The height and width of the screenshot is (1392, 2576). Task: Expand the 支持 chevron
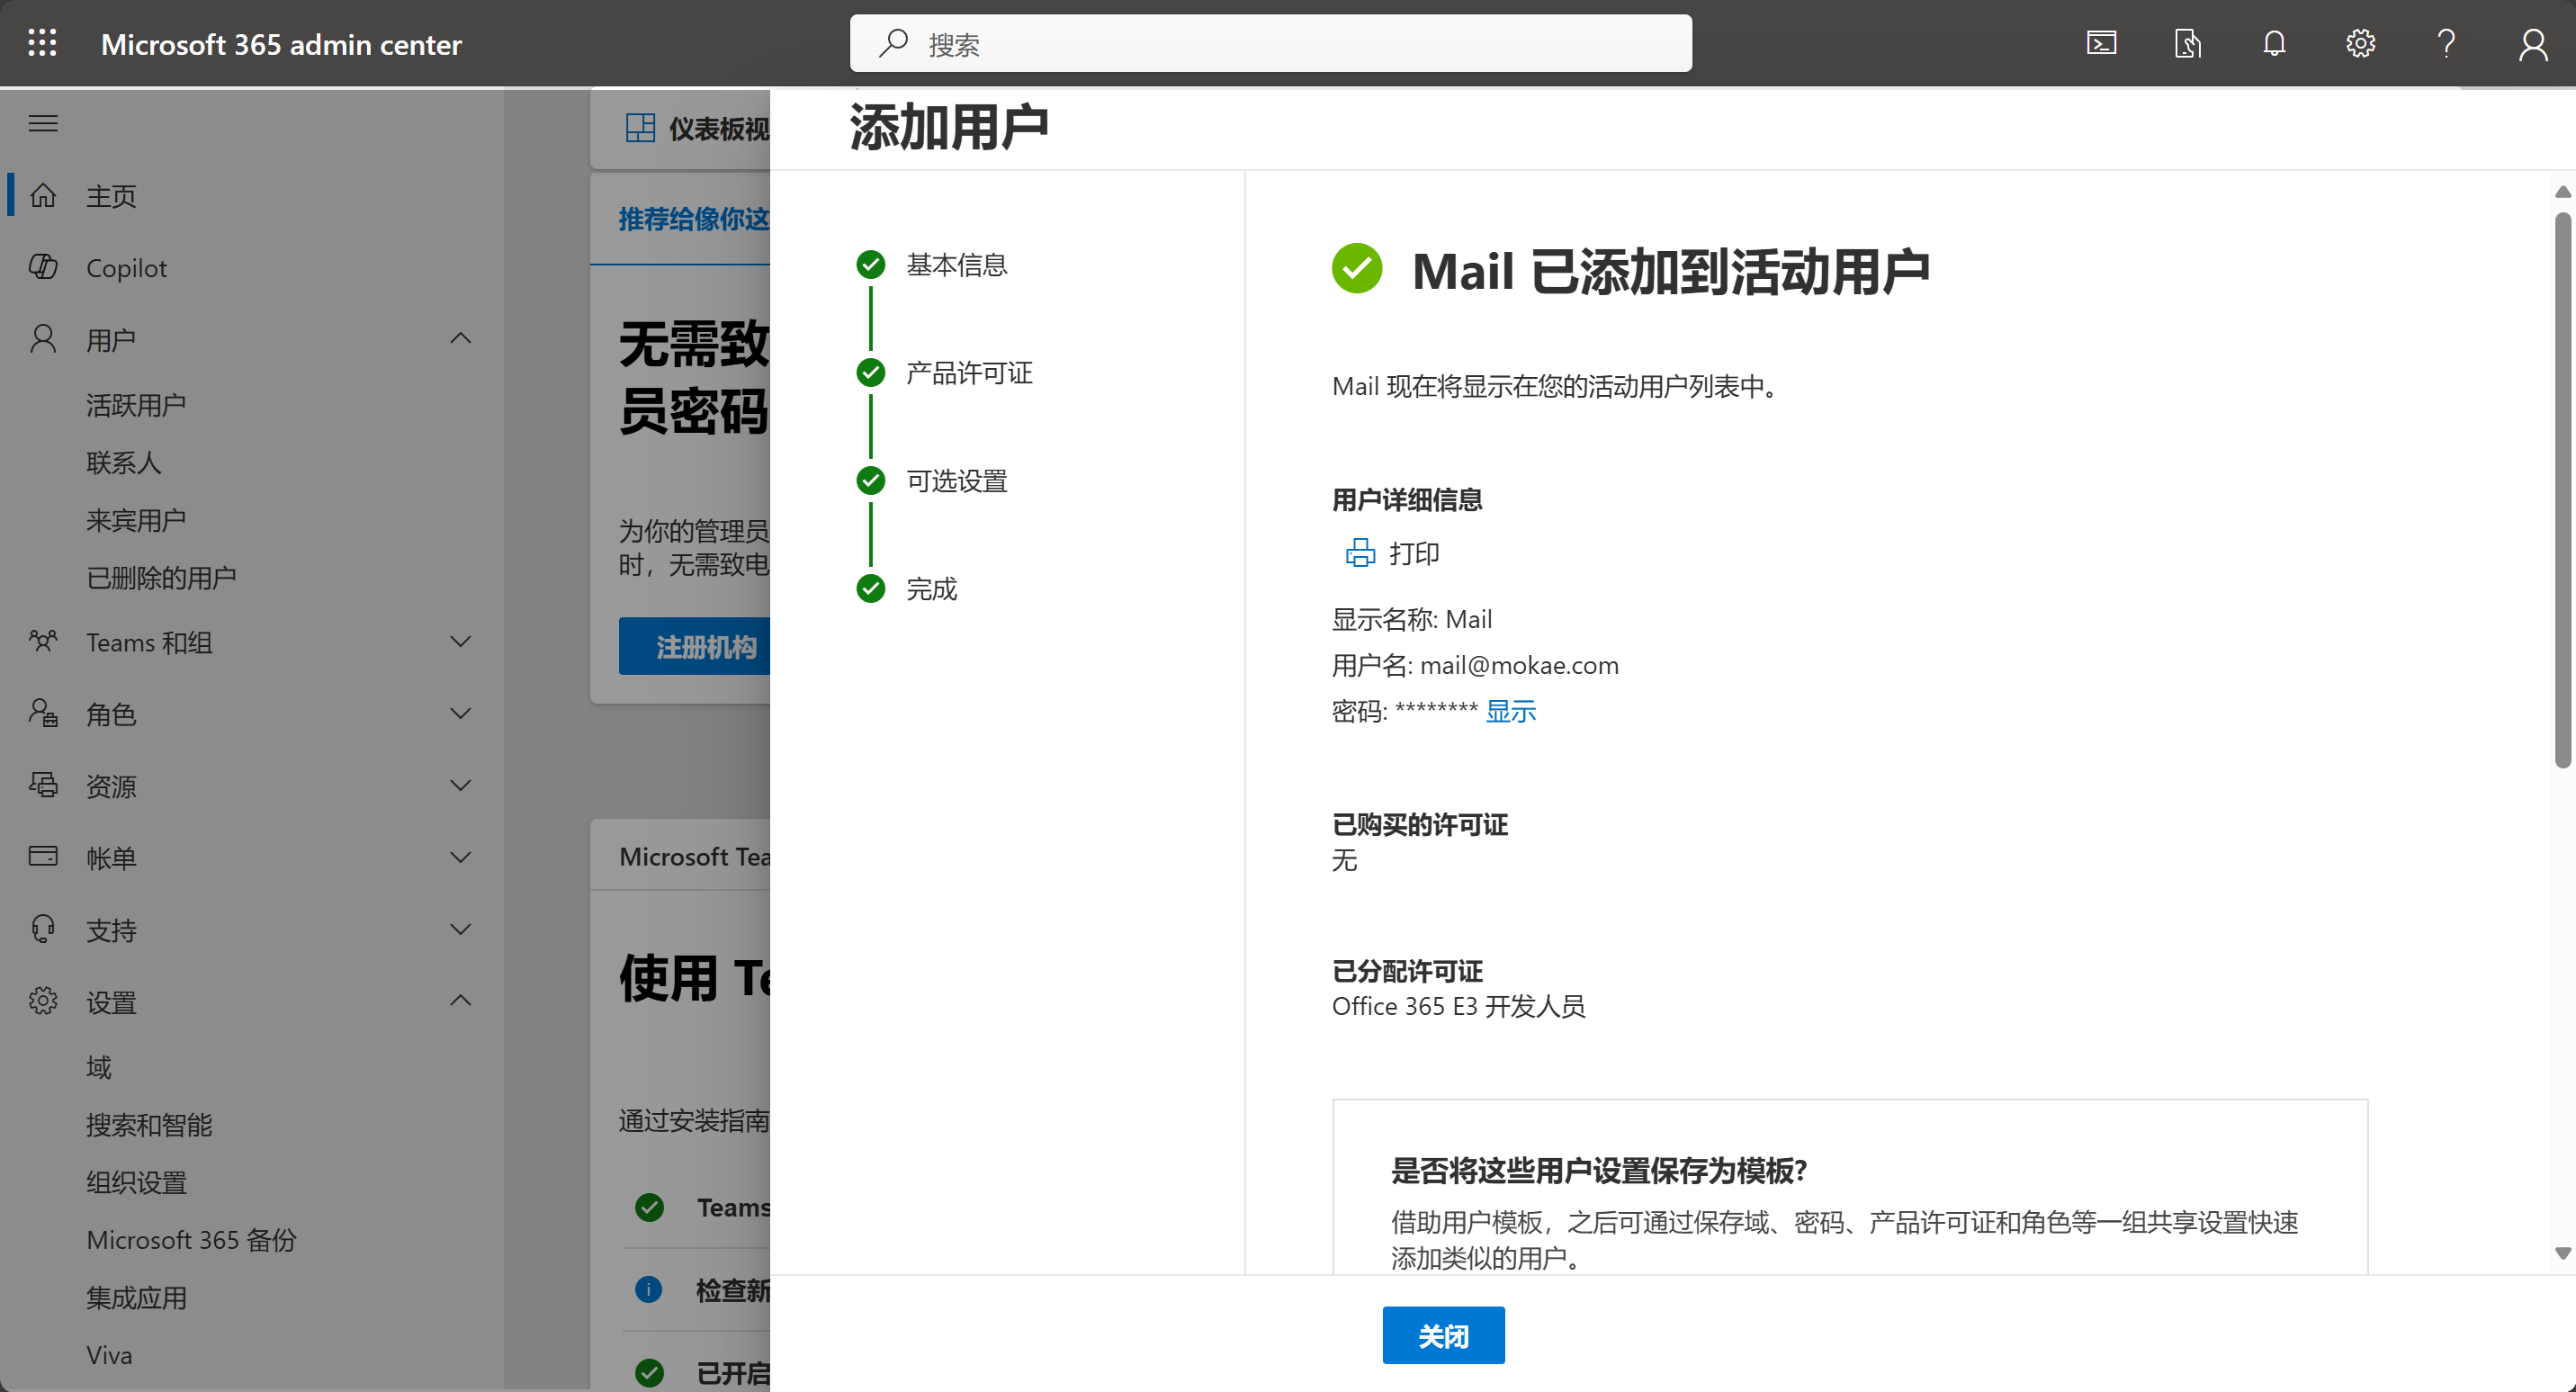tap(460, 929)
